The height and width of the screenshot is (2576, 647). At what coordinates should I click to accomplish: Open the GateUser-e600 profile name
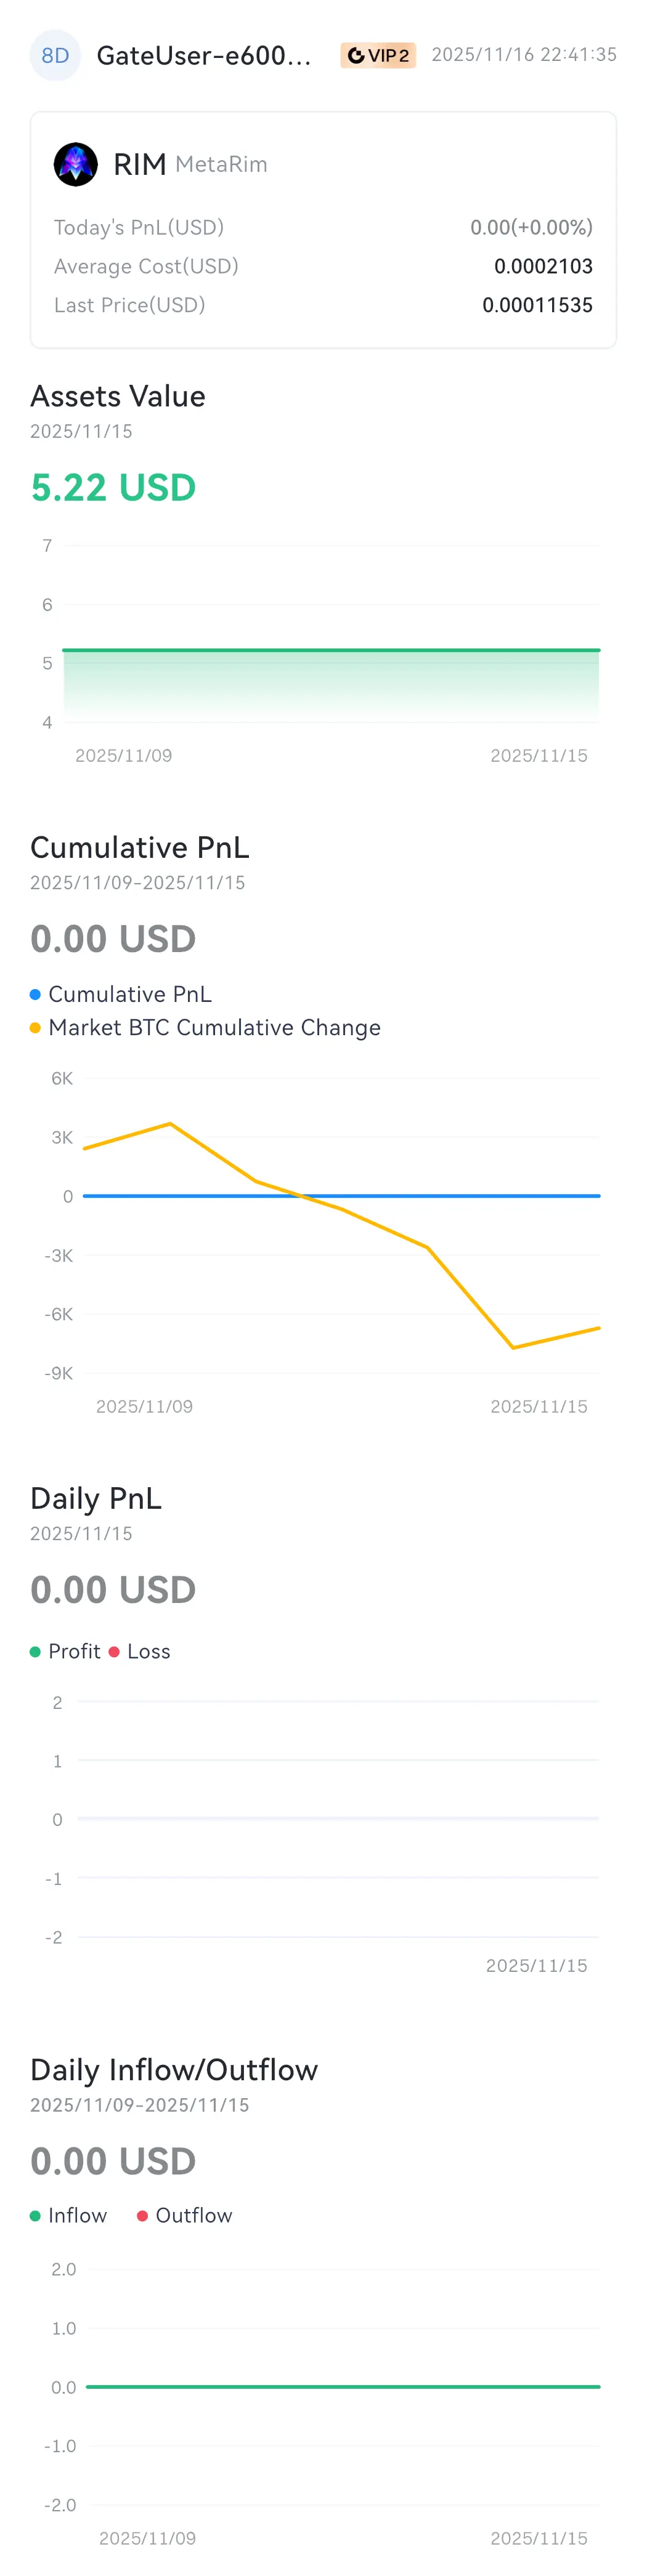(204, 55)
